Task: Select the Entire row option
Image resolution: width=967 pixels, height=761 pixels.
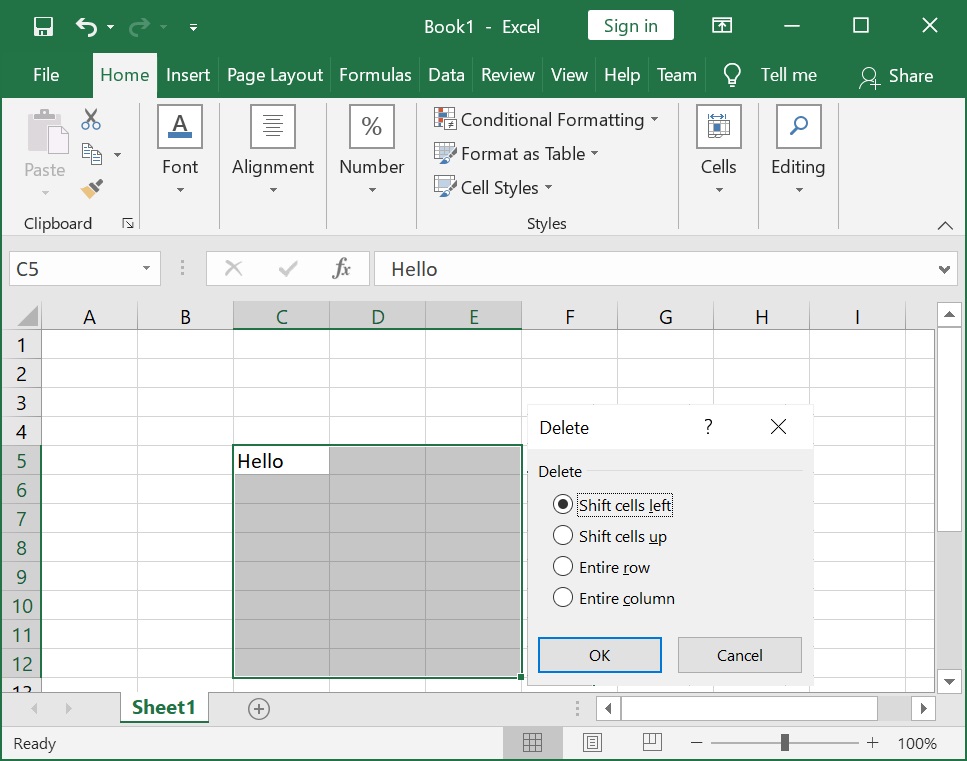Action: pyautogui.click(x=601, y=567)
